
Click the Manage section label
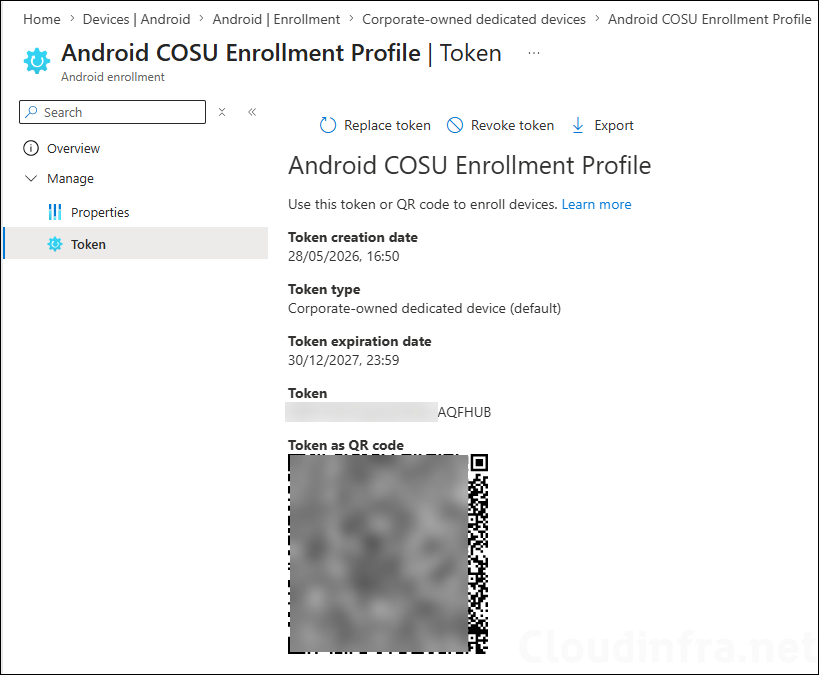click(71, 179)
